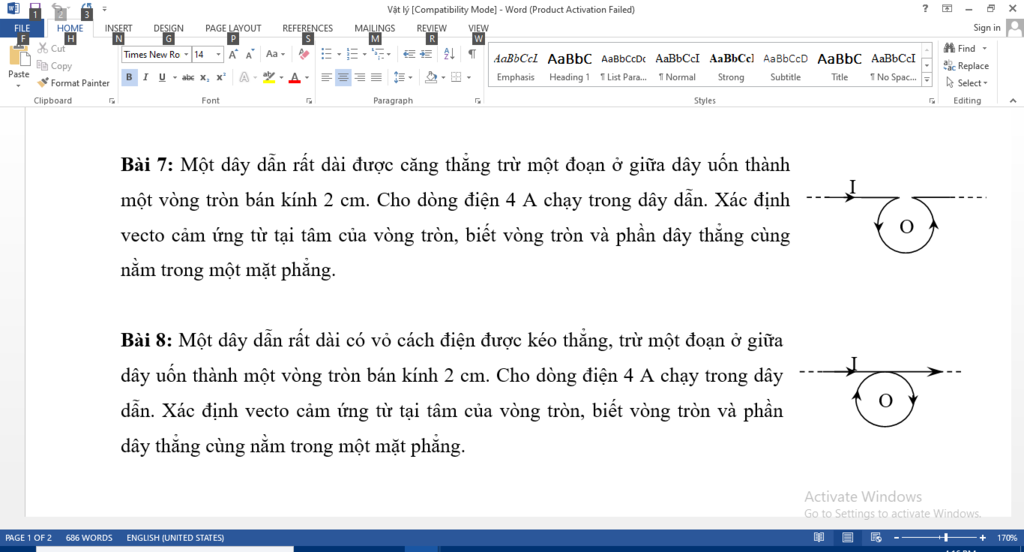Toggle Italic formatting

pos(146,77)
